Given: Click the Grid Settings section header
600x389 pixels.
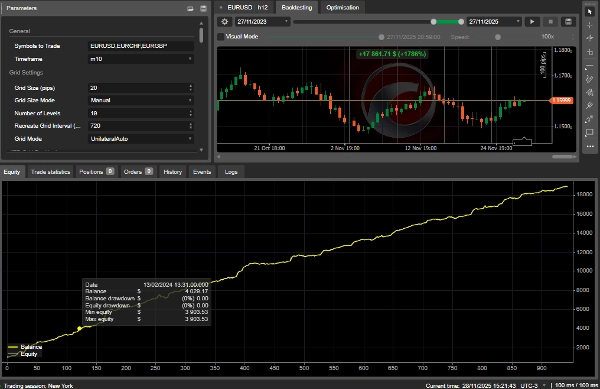Looking at the screenshot, I should tap(26, 73).
